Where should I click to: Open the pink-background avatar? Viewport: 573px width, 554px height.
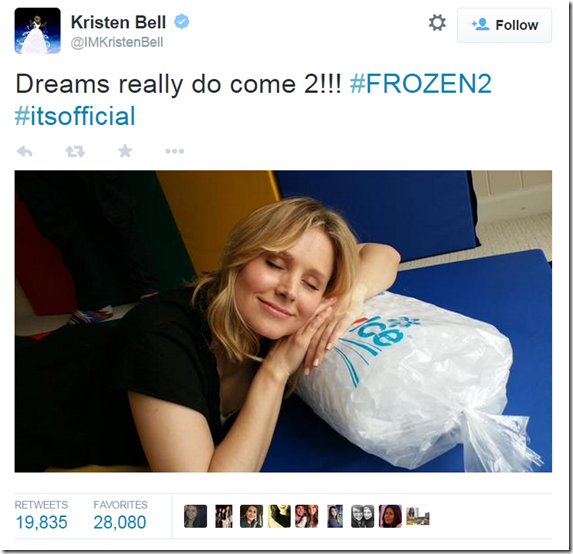(x=390, y=516)
